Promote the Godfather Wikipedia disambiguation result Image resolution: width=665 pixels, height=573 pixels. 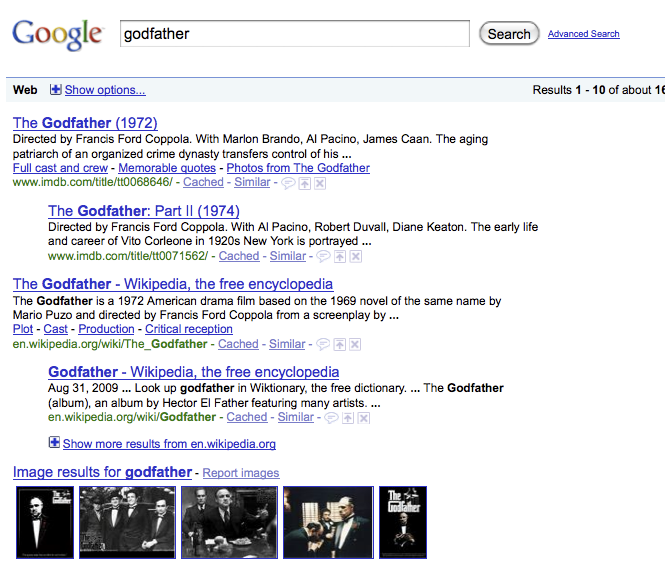coord(348,418)
